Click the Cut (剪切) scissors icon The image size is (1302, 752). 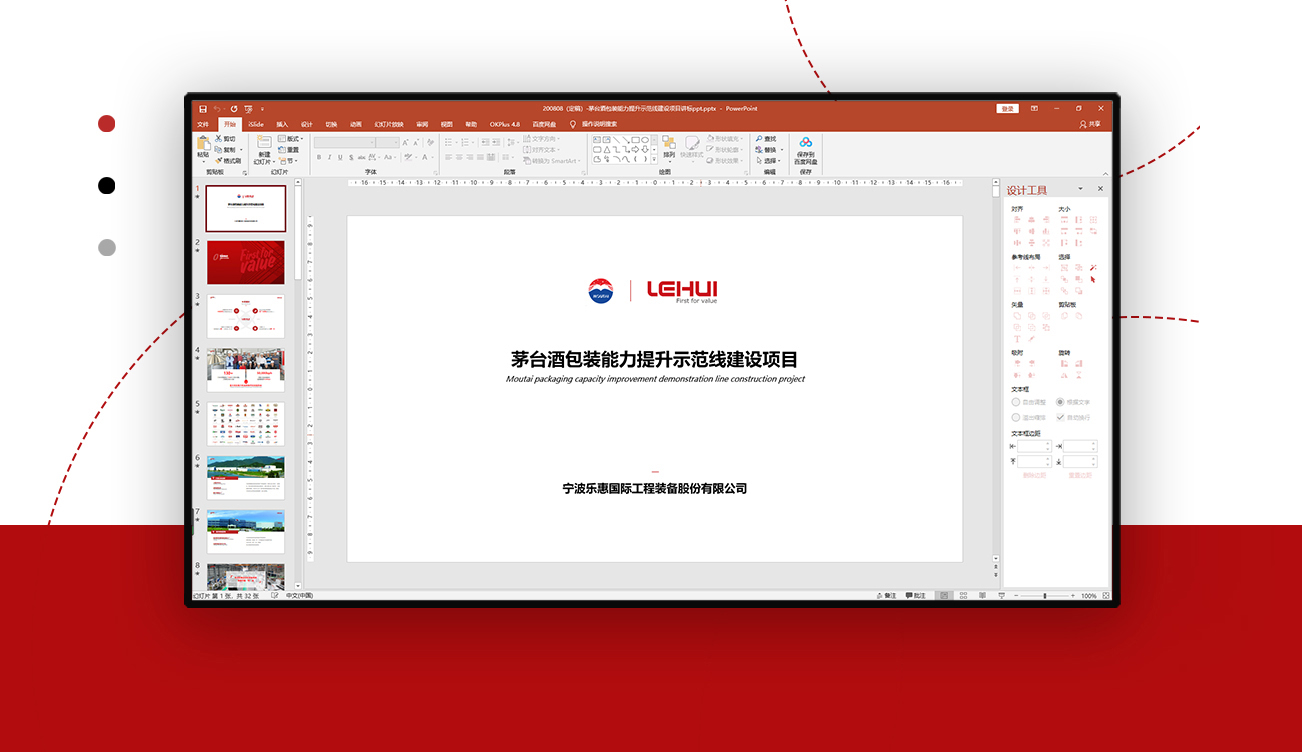coord(218,138)
